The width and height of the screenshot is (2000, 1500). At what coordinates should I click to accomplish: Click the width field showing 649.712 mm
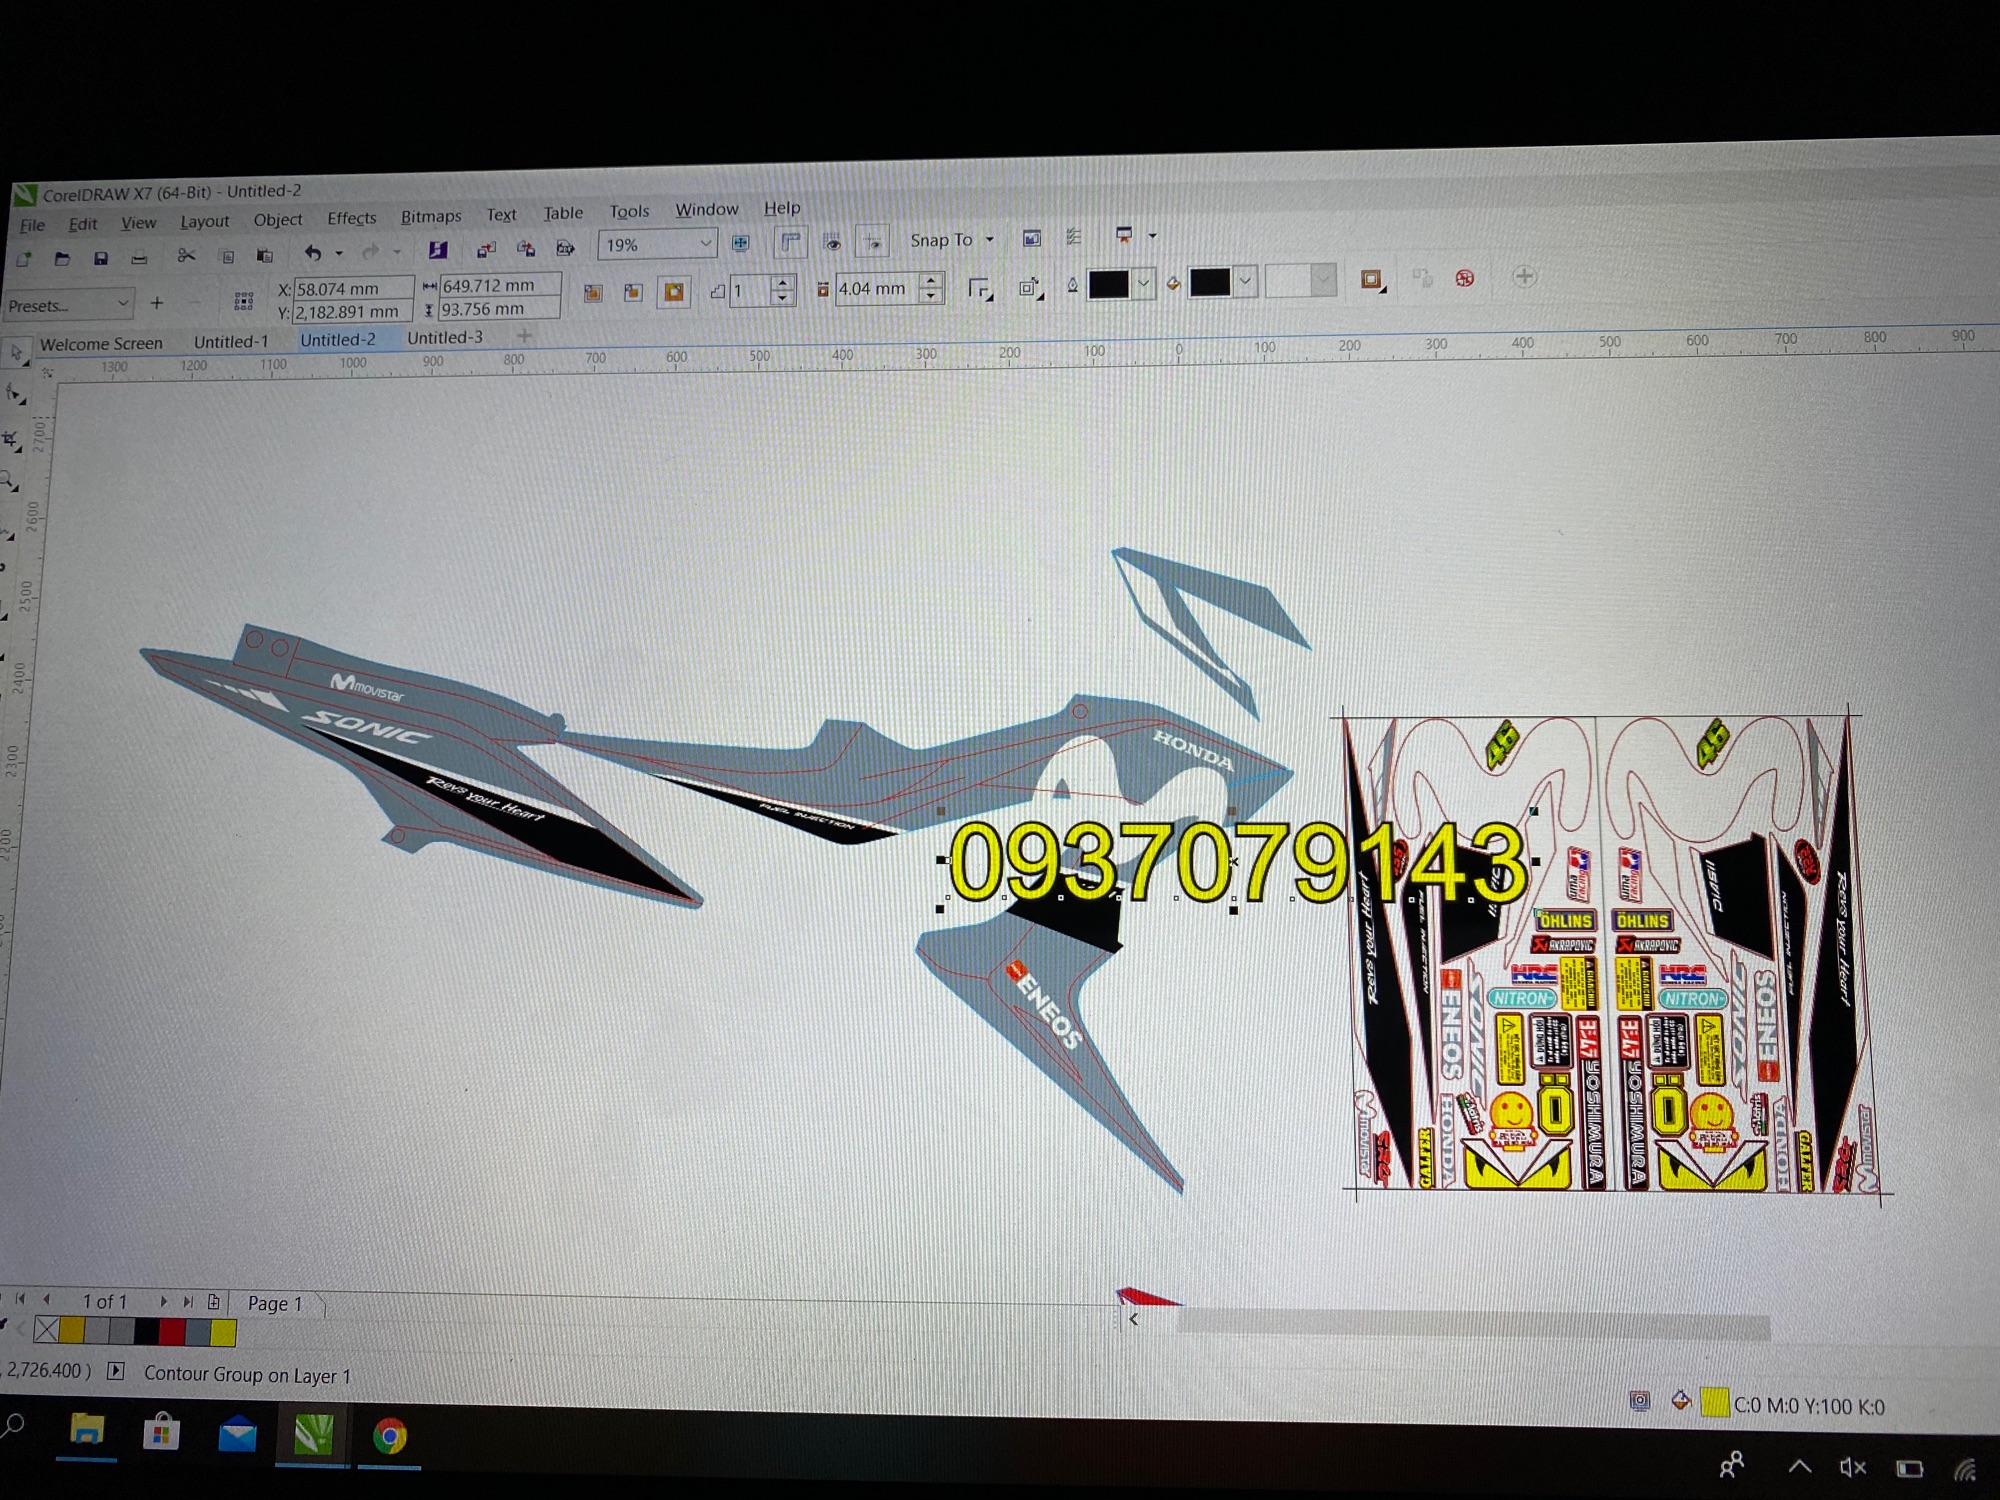(499, 285)
